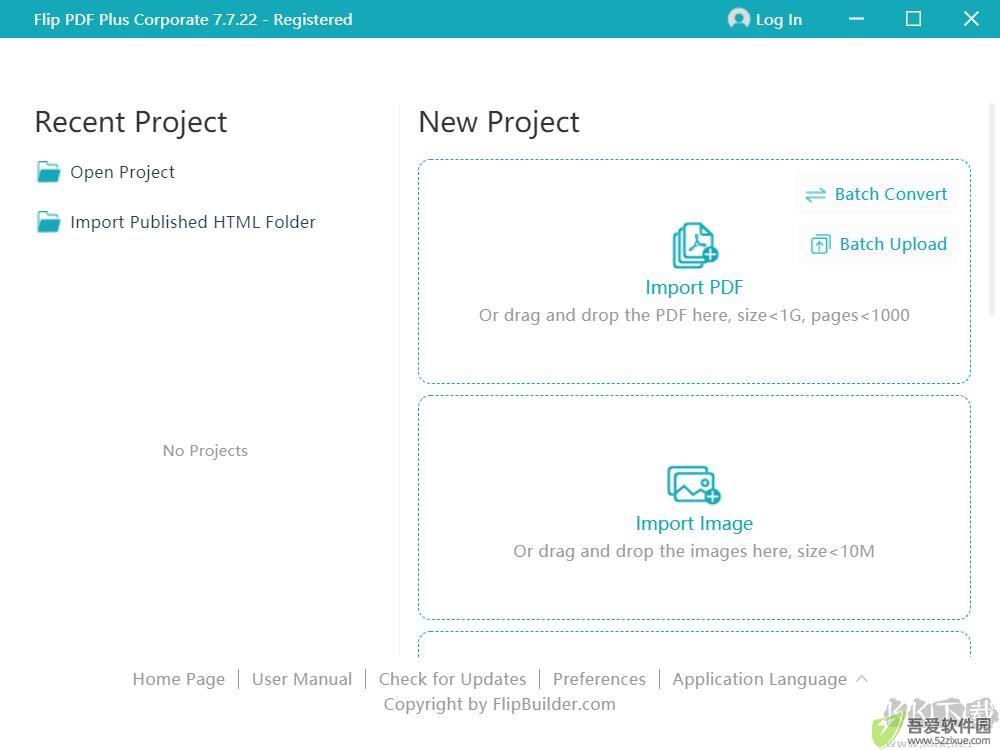This screenshot has width=1000, height=750.
Task: Open the Home Page link
Action: pos(179,679)
